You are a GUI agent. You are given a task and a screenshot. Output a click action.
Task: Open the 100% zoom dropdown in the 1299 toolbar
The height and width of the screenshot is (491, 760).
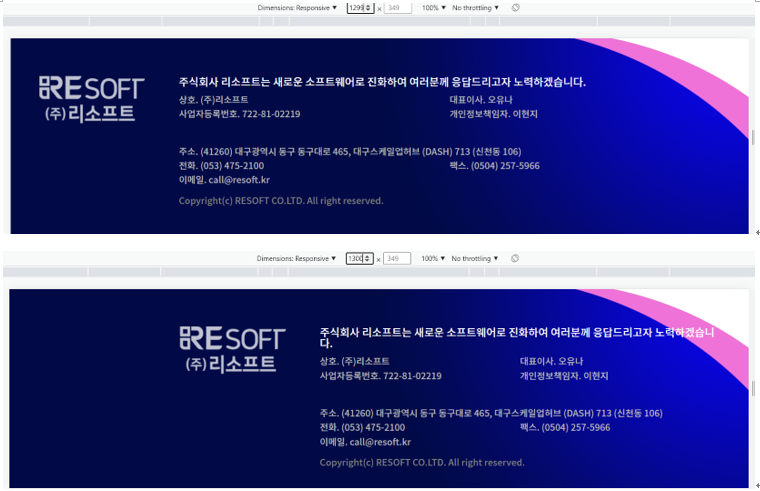point(433,8)
